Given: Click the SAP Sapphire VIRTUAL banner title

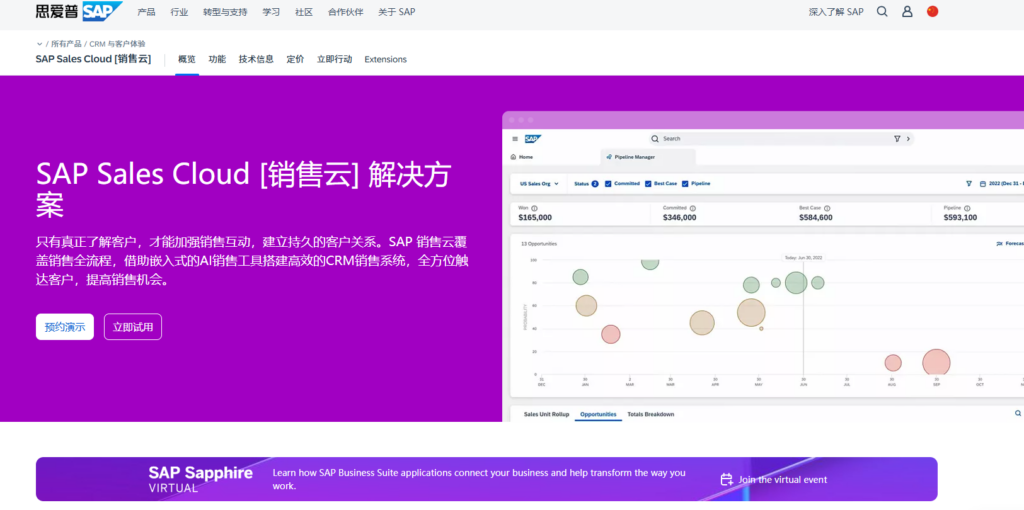Looking at the screenshot, I should (200, 479).
